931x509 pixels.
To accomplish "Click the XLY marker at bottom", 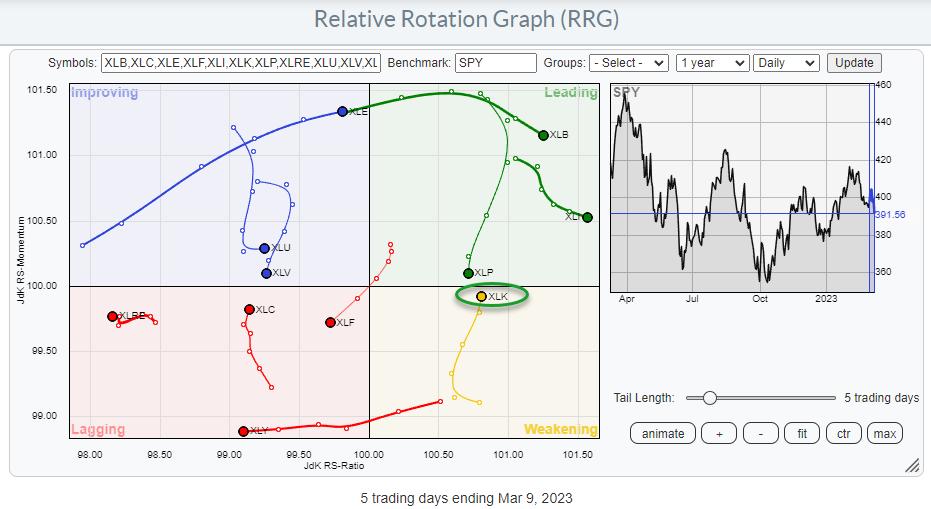I will coord(243,431).
